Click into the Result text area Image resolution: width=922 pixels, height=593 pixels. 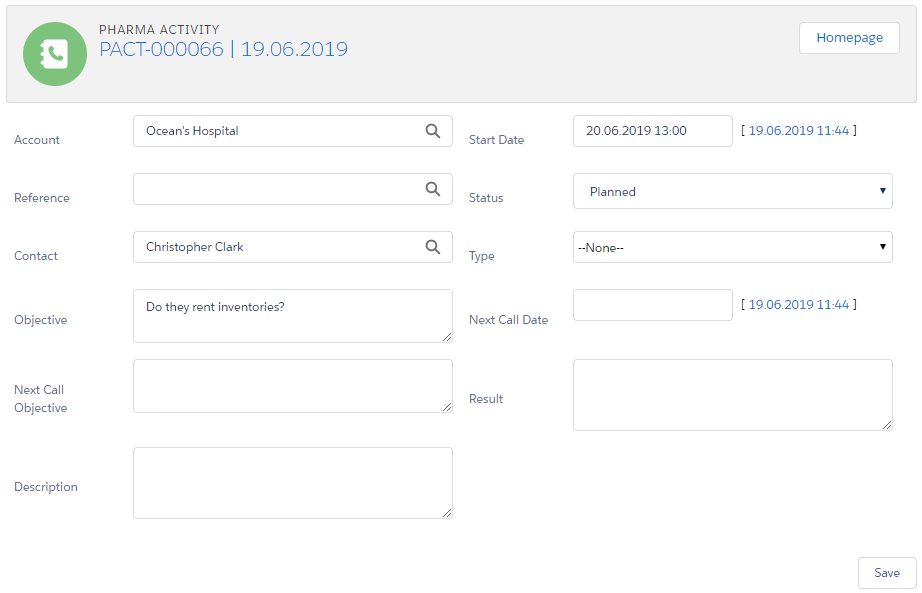(732, 395)
